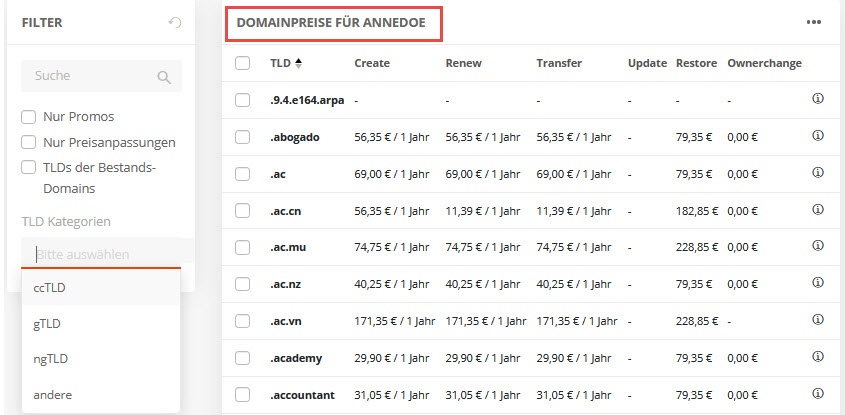Image resolution: width=845 pixels, height=415 pixels.
Task: Reset filters with the undo arrow icon
Action: pos(175,23)
